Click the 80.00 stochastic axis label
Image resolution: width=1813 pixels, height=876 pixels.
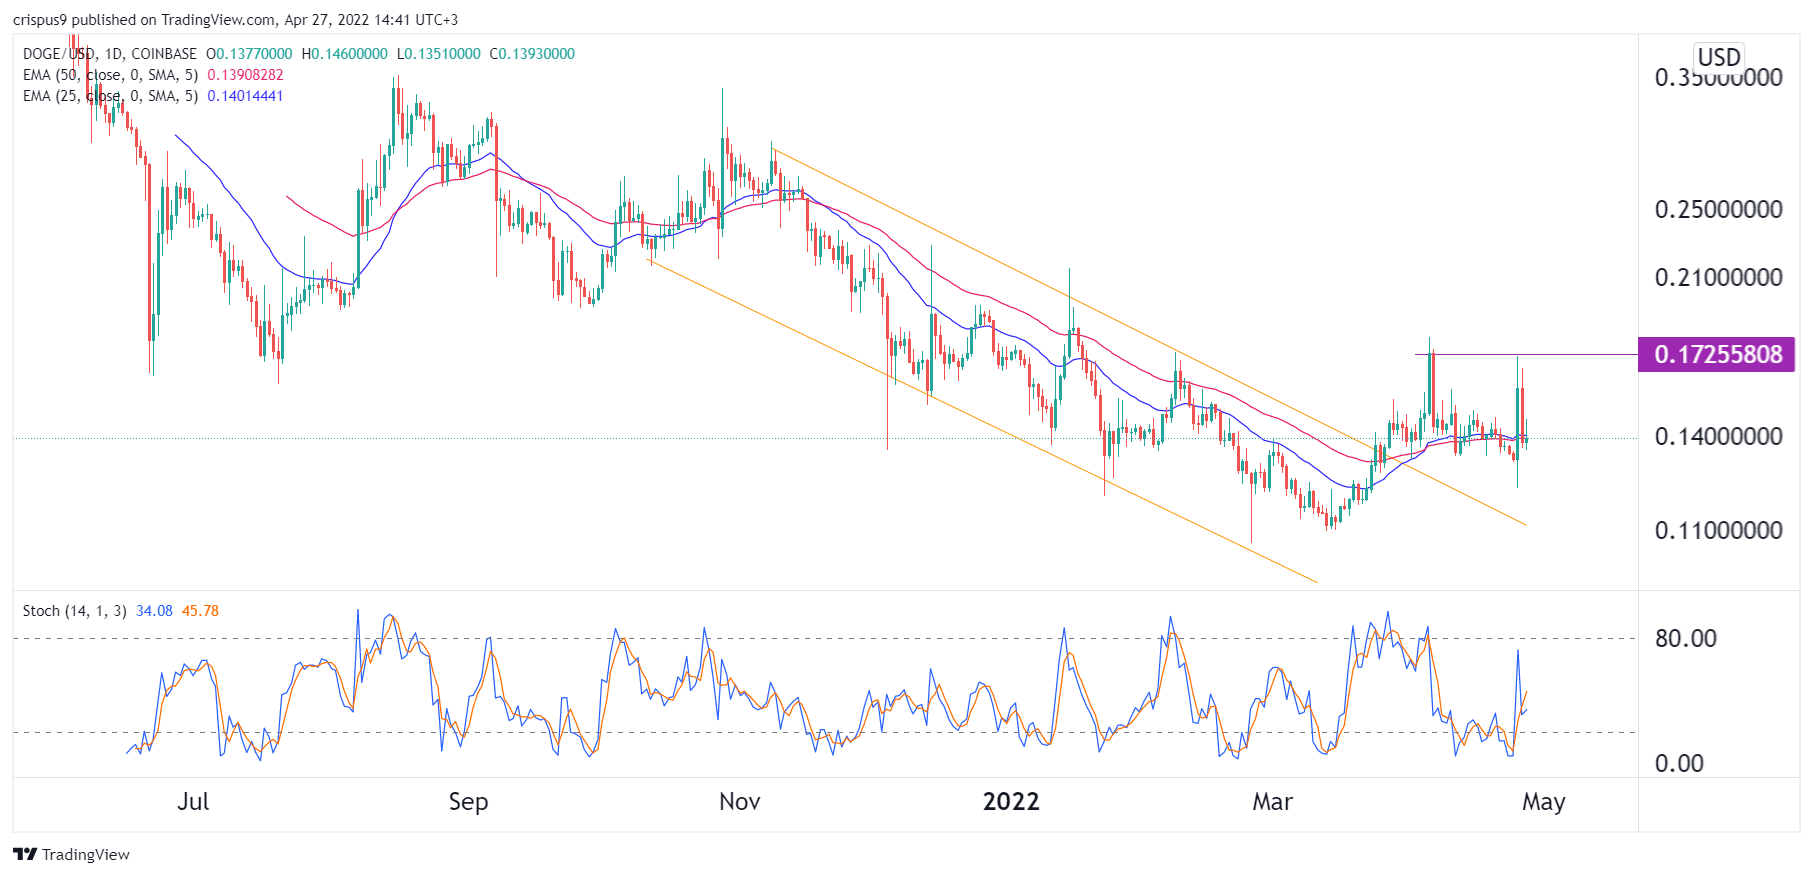point(1685,639)
